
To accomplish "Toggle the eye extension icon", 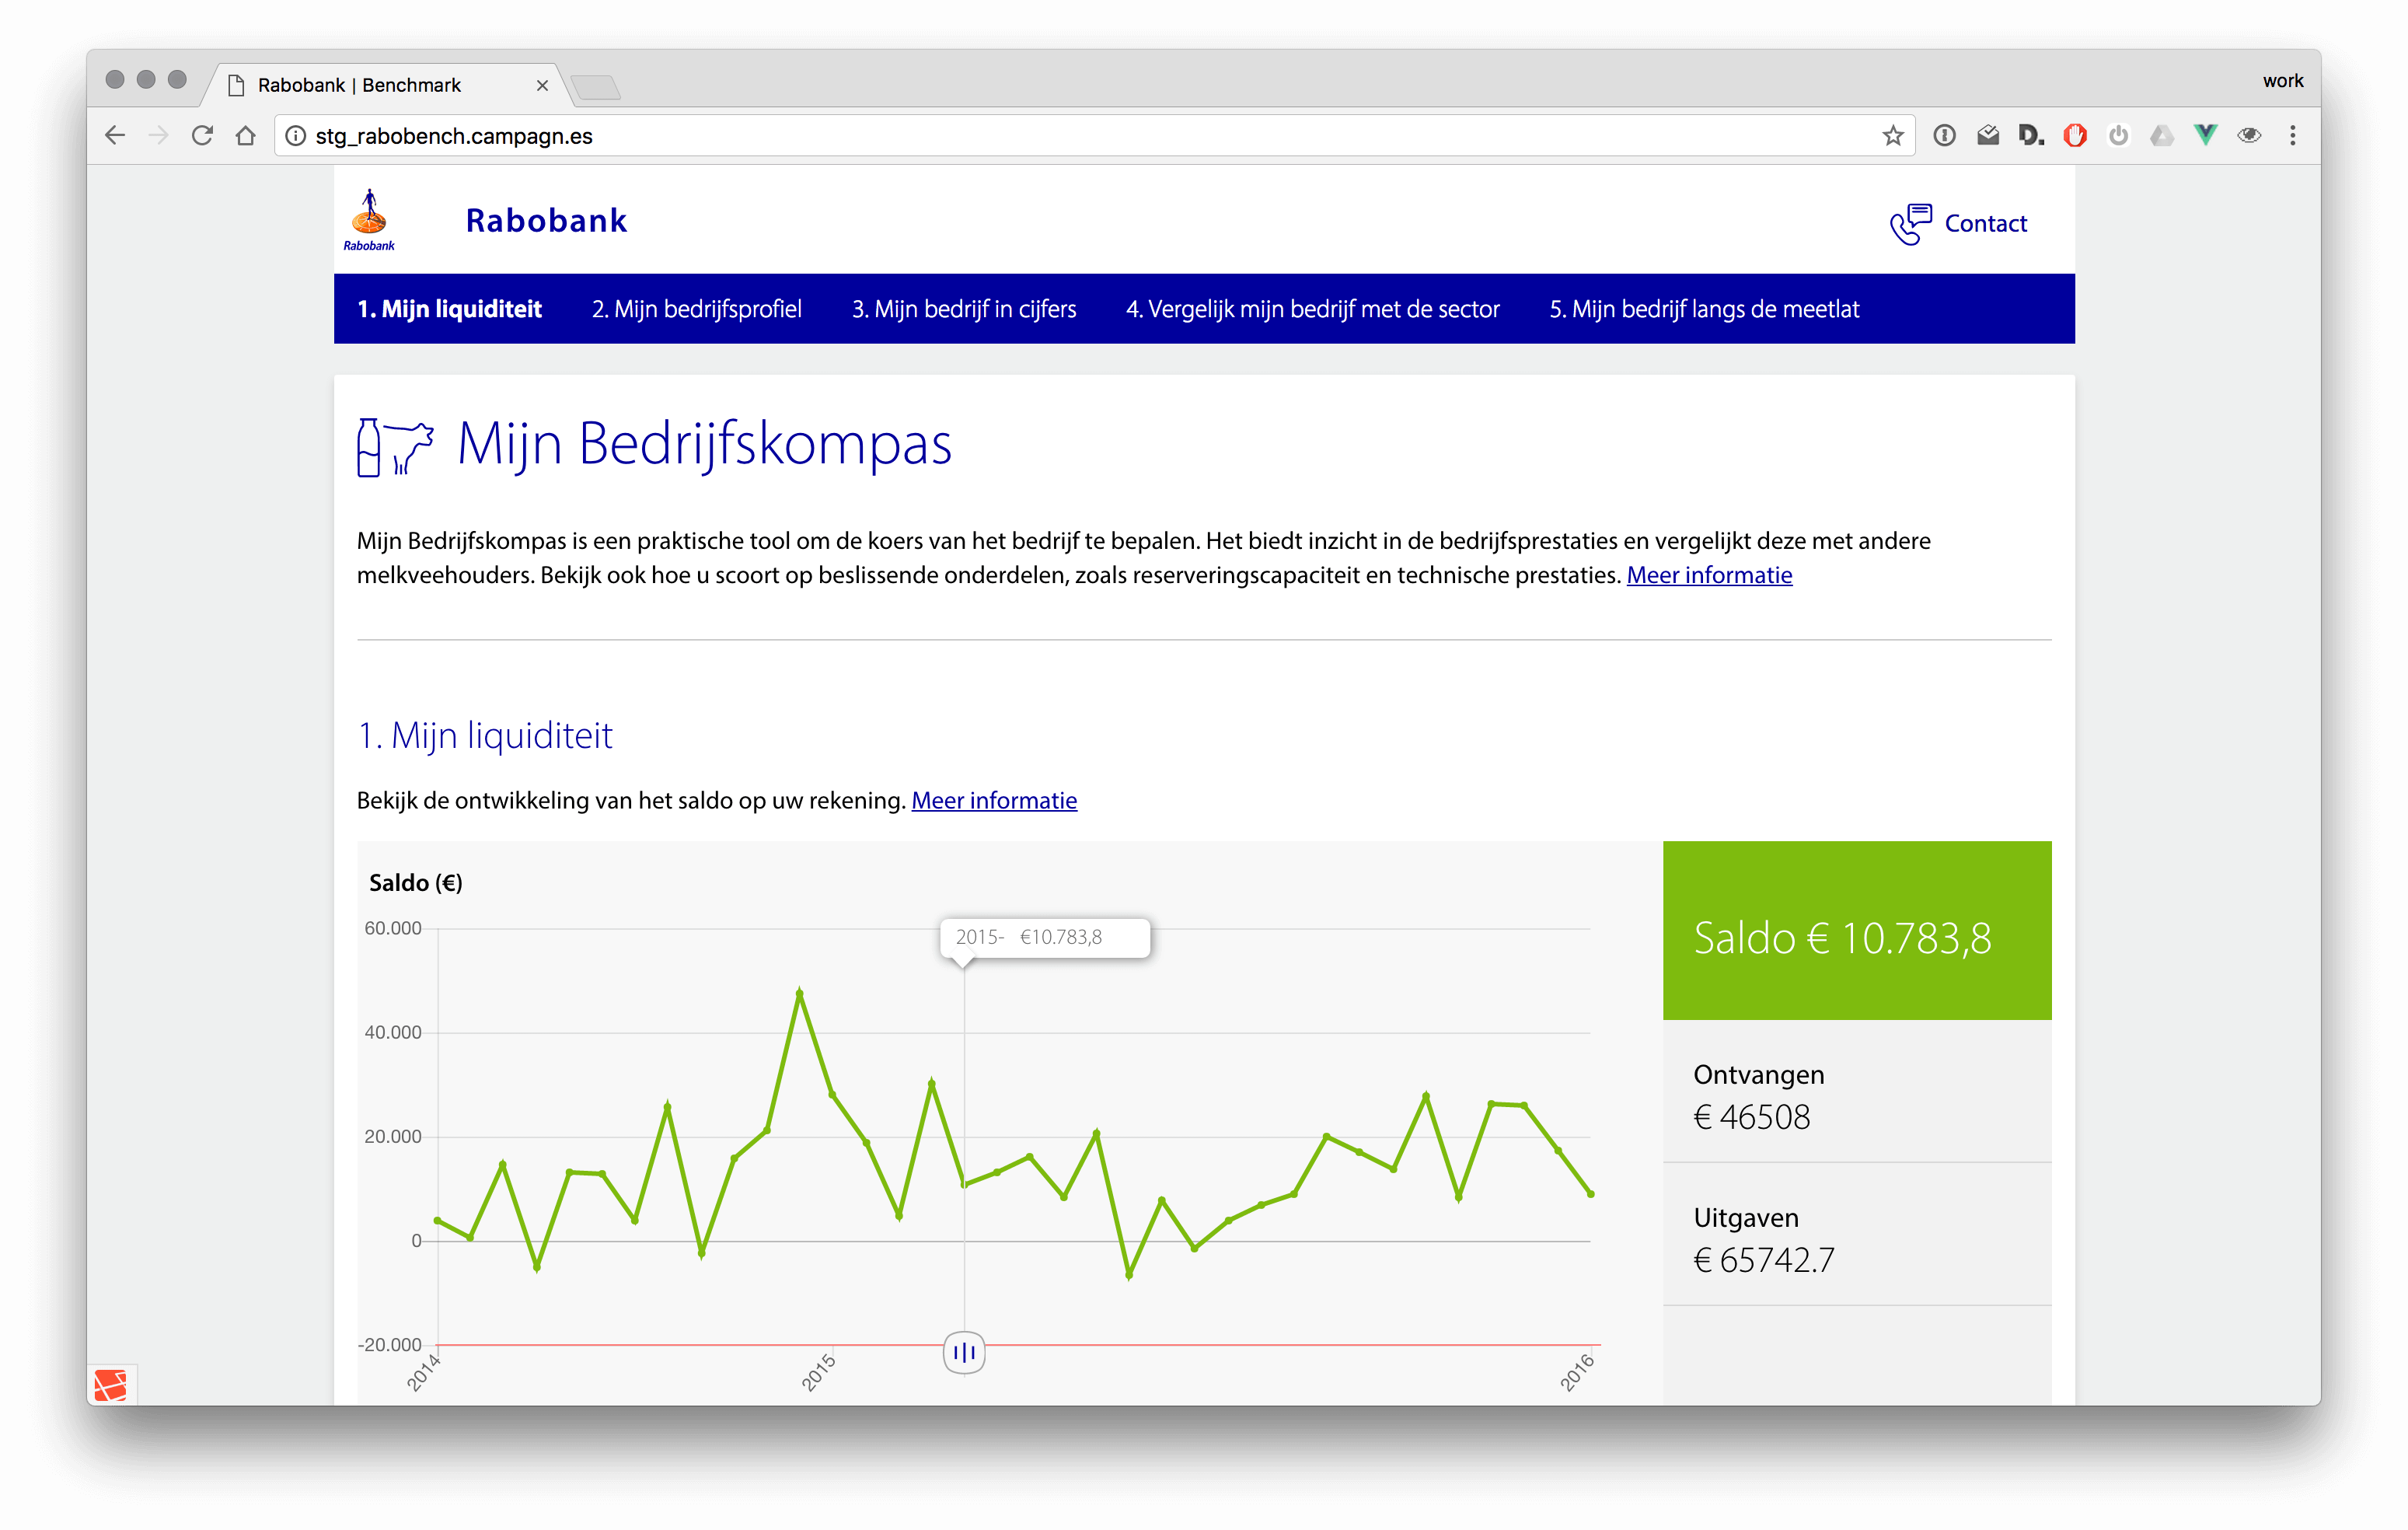I will 2249,134.
